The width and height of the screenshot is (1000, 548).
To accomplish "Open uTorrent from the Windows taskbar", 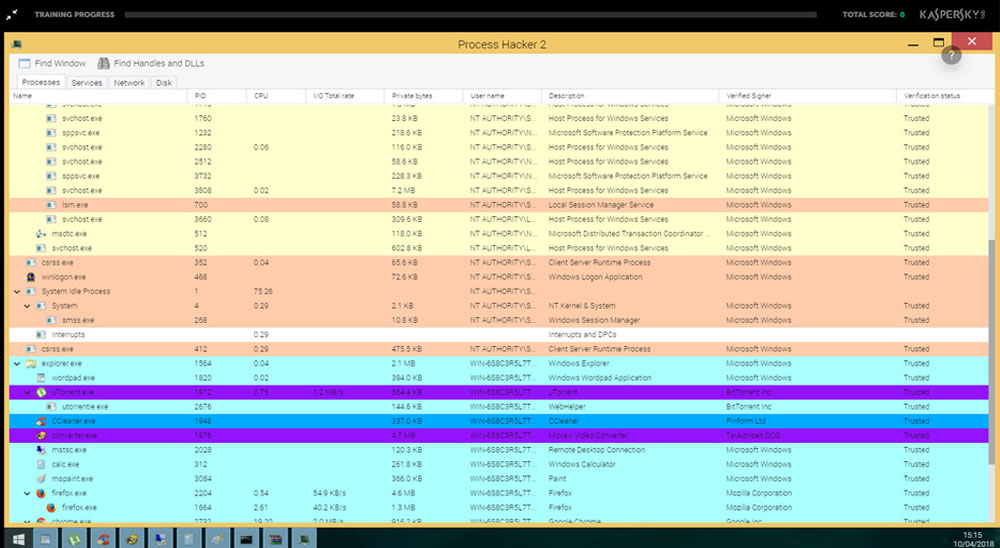I will coord(74,538).
